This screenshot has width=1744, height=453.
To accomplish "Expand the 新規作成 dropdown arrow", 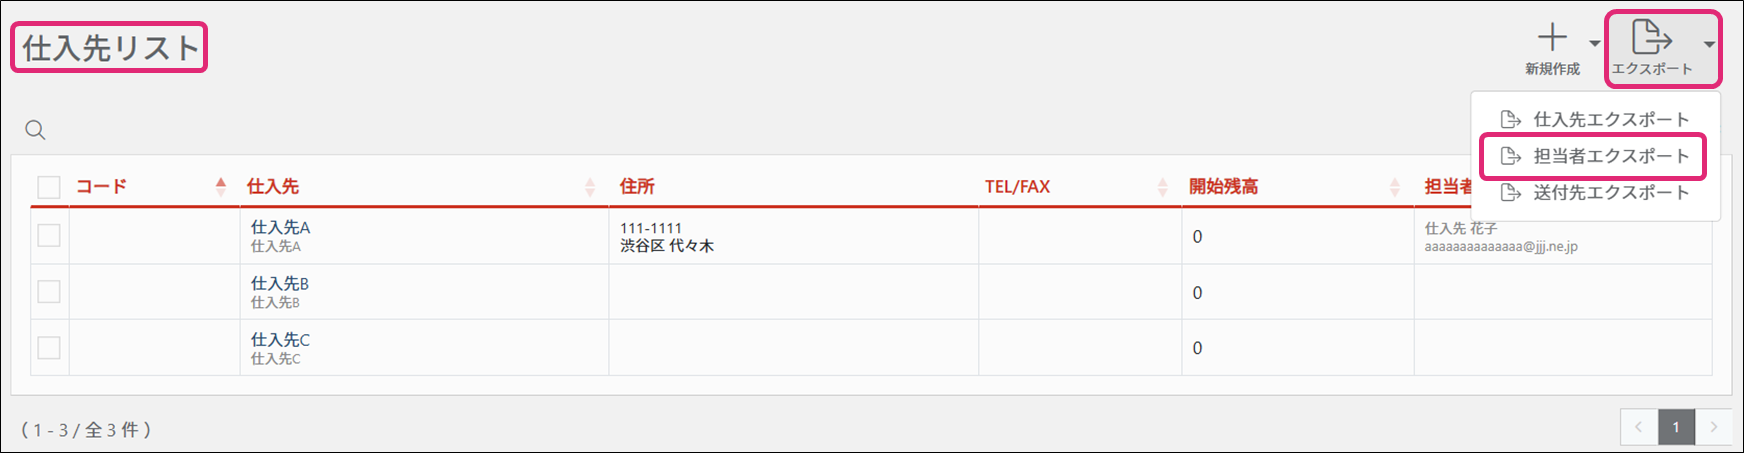I will (1594, 43).
